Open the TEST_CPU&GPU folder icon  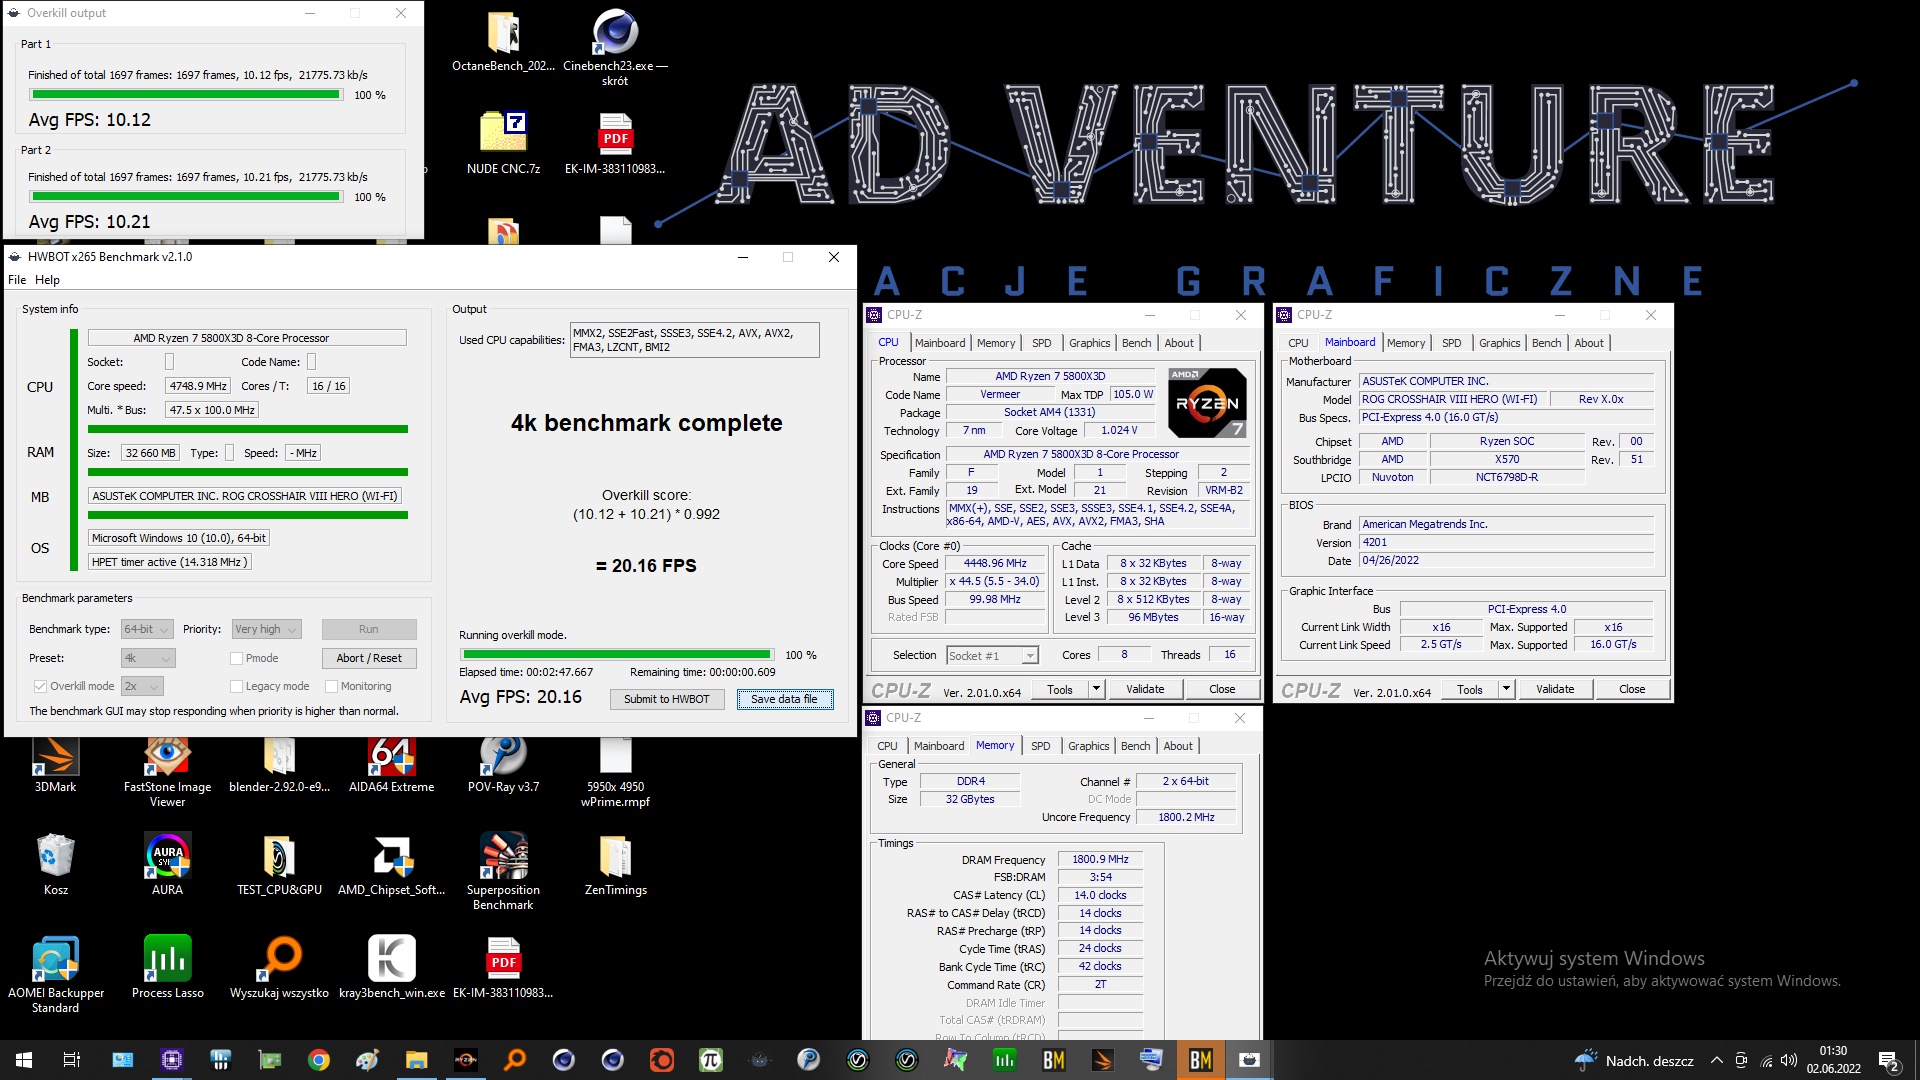pos(279,864)
